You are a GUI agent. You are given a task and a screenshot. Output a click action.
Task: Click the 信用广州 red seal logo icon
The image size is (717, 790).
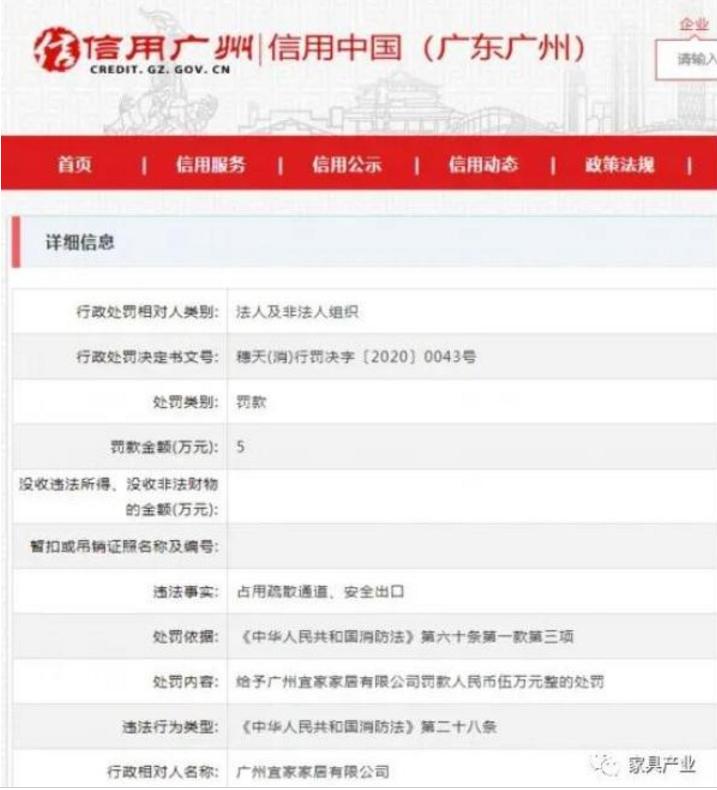(56, 49)
